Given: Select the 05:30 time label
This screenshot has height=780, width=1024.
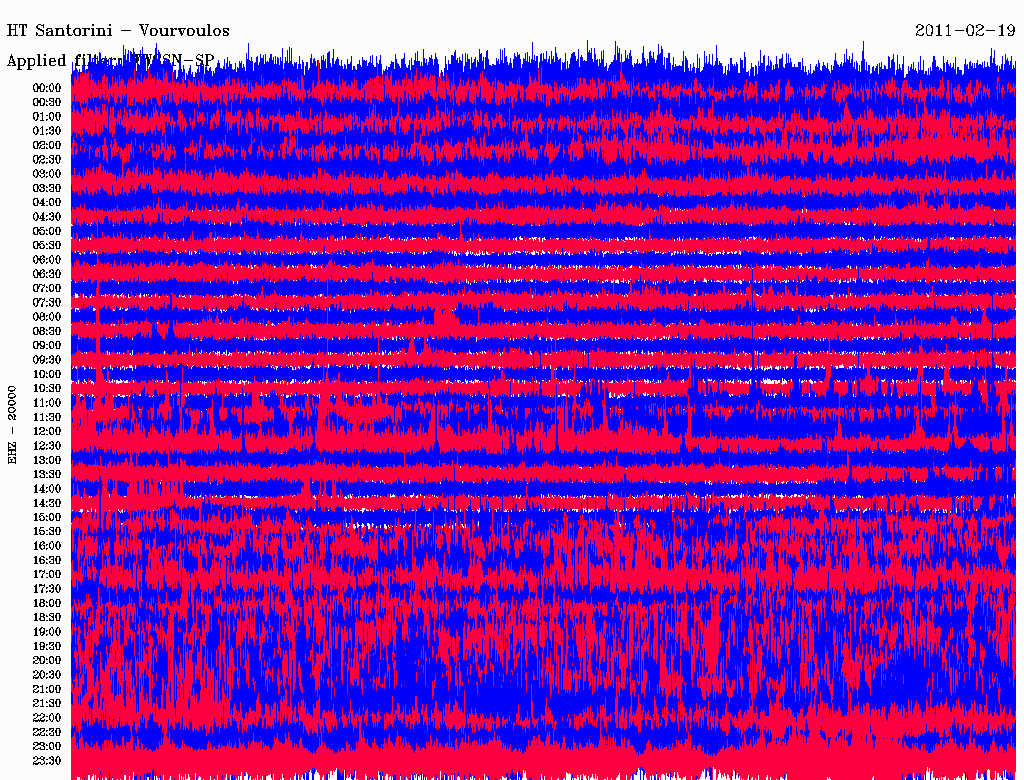Looking at the screenshot, I should coord(47,246).
